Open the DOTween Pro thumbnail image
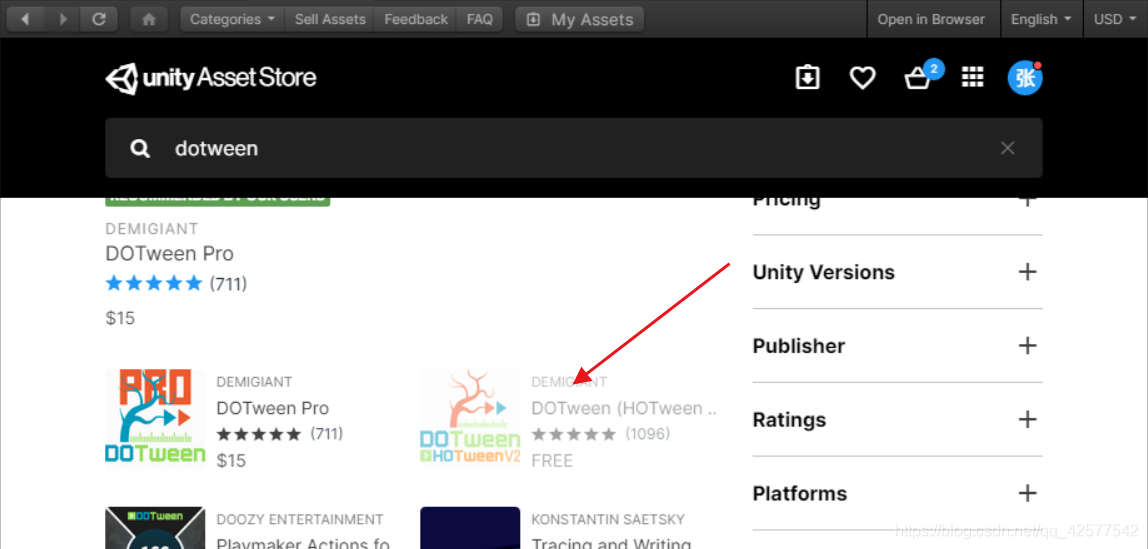 pyautogui.click(x=155, y=416)
